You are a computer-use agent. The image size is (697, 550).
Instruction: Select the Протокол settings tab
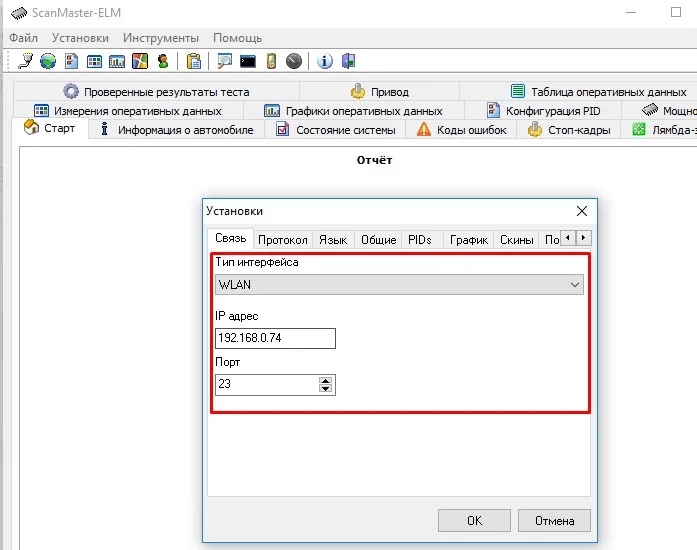[x=283, y=240]
